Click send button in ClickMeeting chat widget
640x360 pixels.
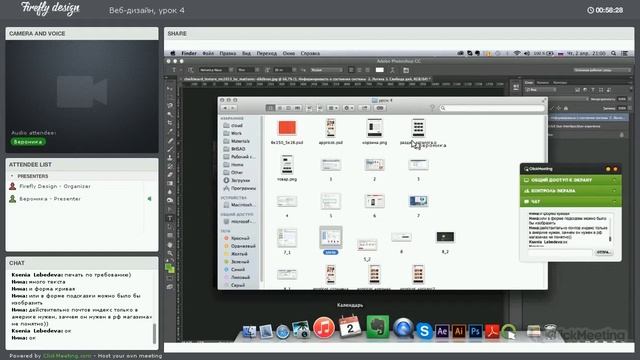coord(603,252)
